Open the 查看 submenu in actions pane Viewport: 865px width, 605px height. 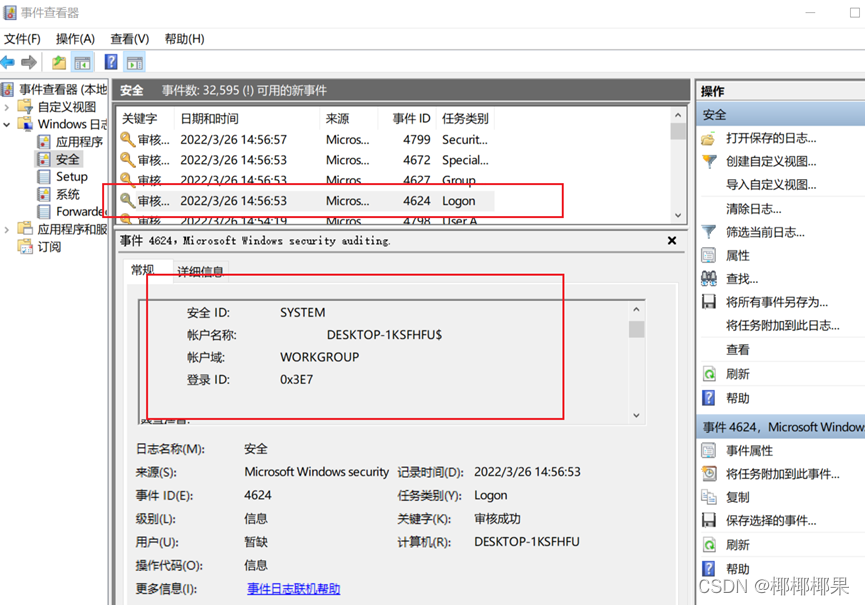(738, 349)
